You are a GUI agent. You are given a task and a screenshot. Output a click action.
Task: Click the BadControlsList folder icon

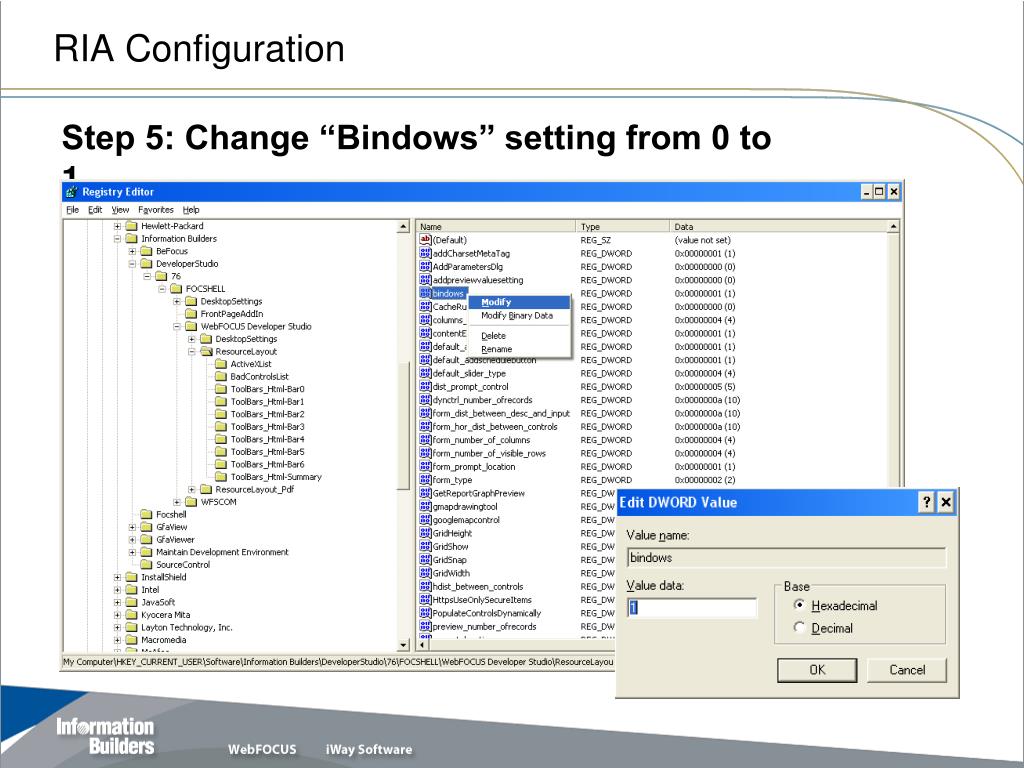(x=221, y=376)
